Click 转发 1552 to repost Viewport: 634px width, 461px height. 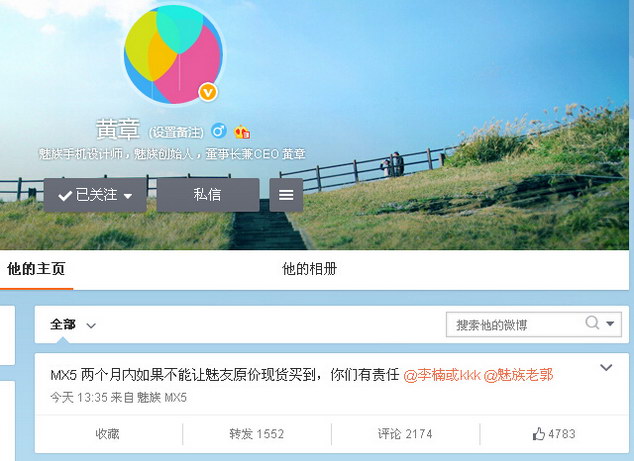(256, 434)
